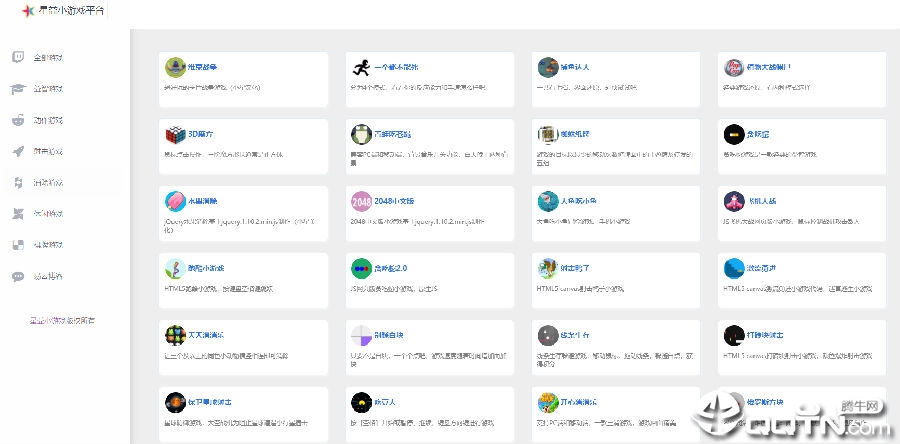Click the fish-themed round game icon
The width and height of the screenshot is (900, 444).
548,67
